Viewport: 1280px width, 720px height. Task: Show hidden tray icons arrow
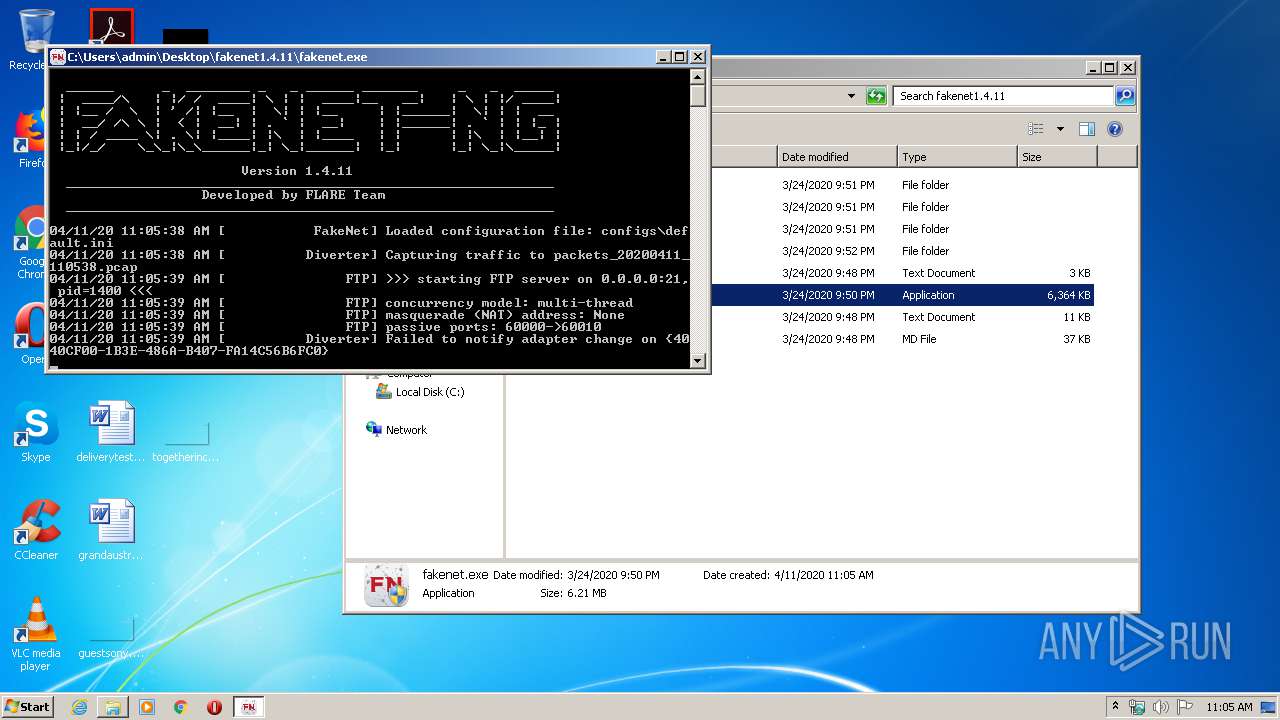coord(1115,707)
